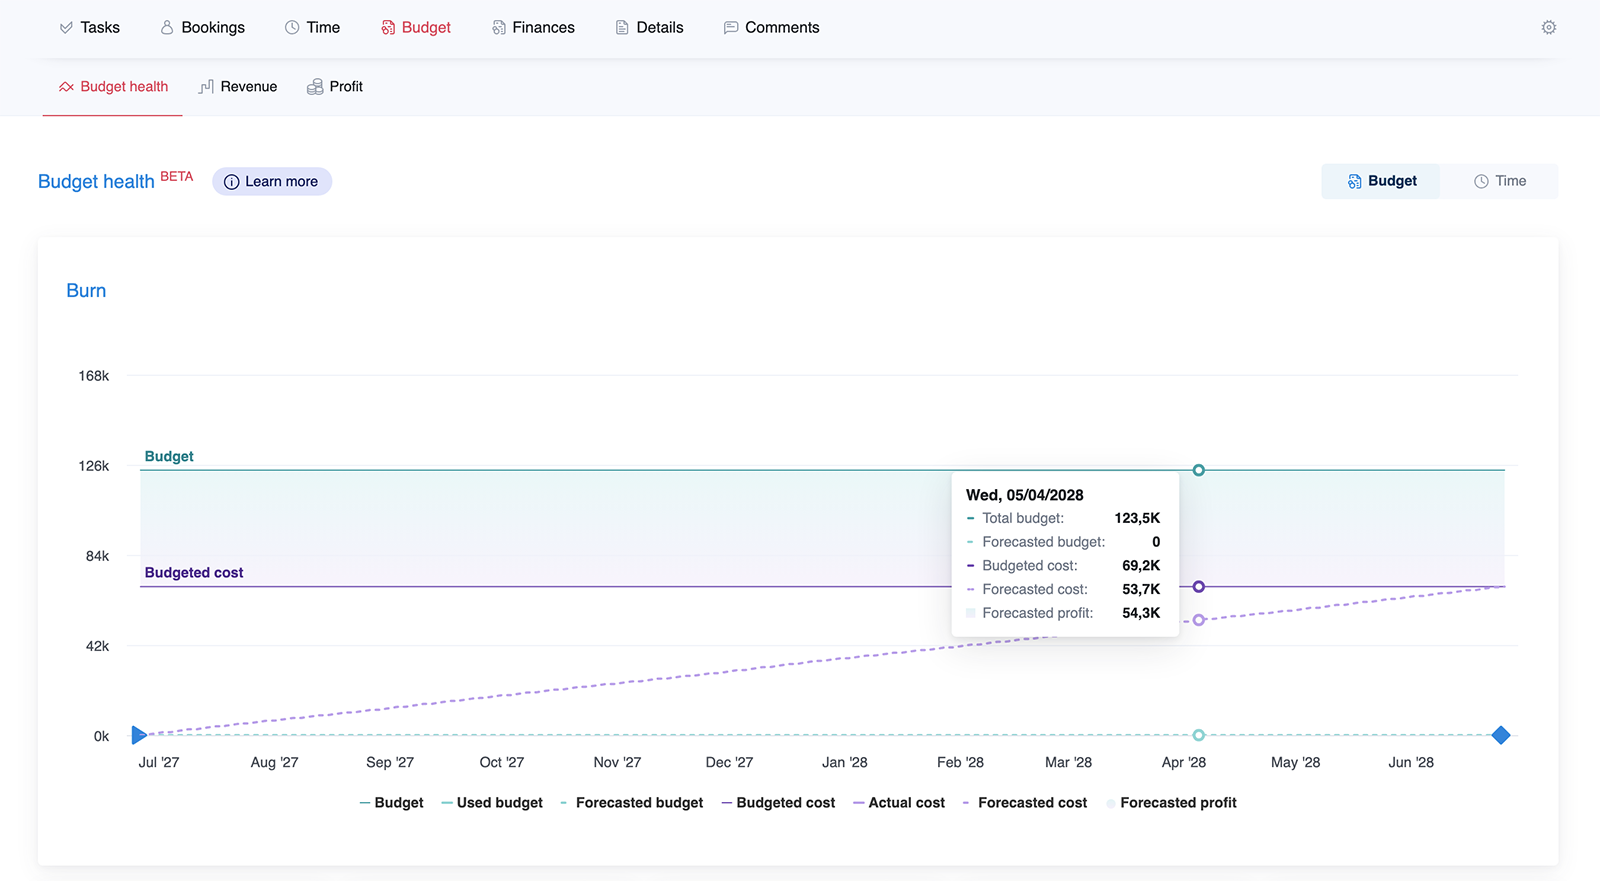1600x881 pixels.
Task: Switch to the Profit sub-tab
Action: [x=335, y=87]
